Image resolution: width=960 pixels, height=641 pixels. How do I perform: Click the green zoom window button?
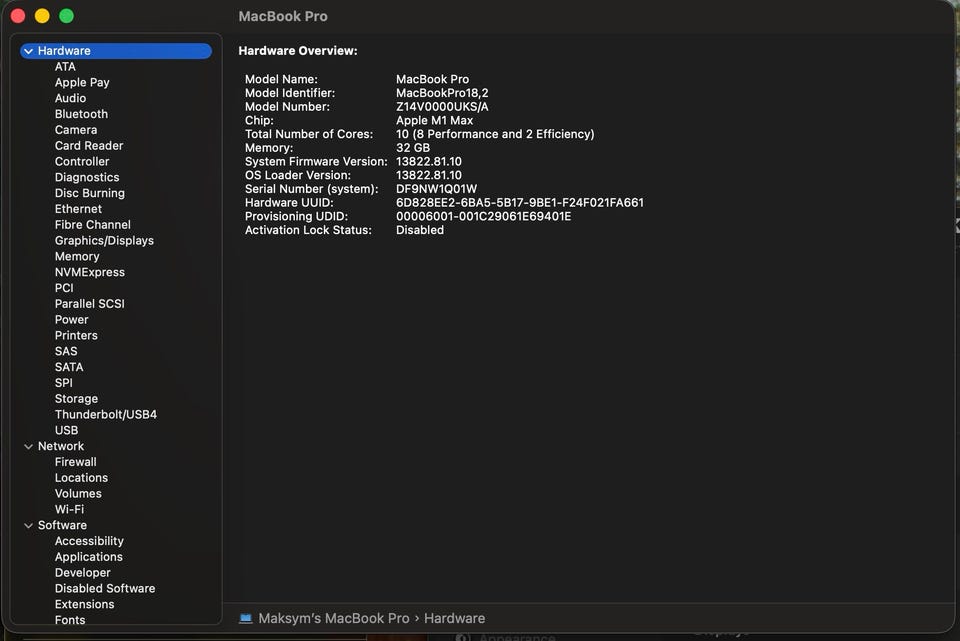(67, 16)
